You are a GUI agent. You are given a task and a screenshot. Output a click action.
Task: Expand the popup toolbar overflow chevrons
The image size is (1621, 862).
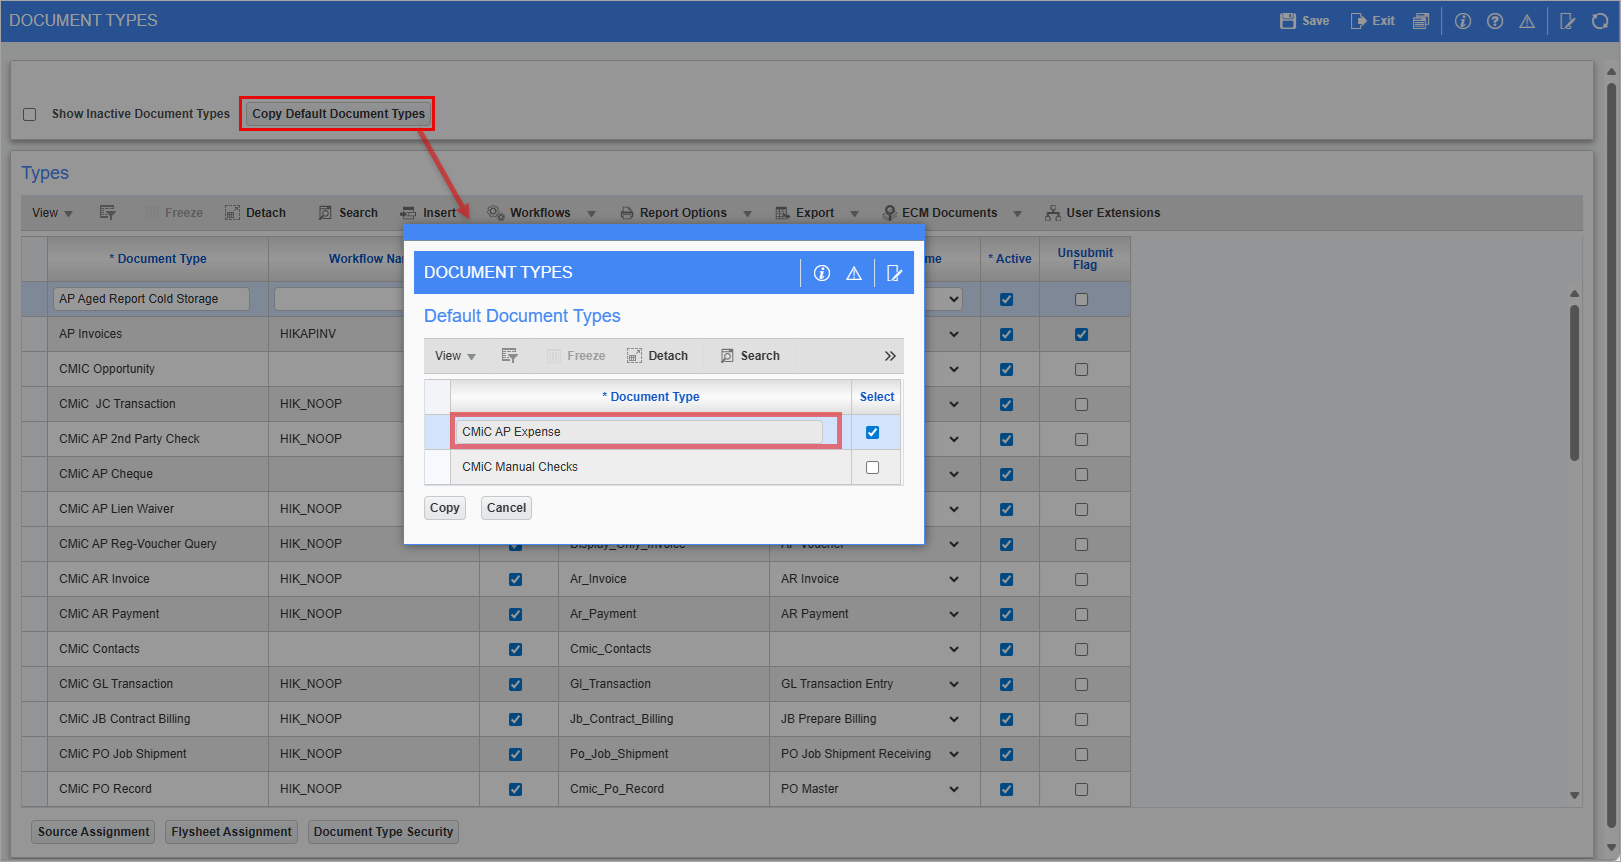[x=890, y=356]
